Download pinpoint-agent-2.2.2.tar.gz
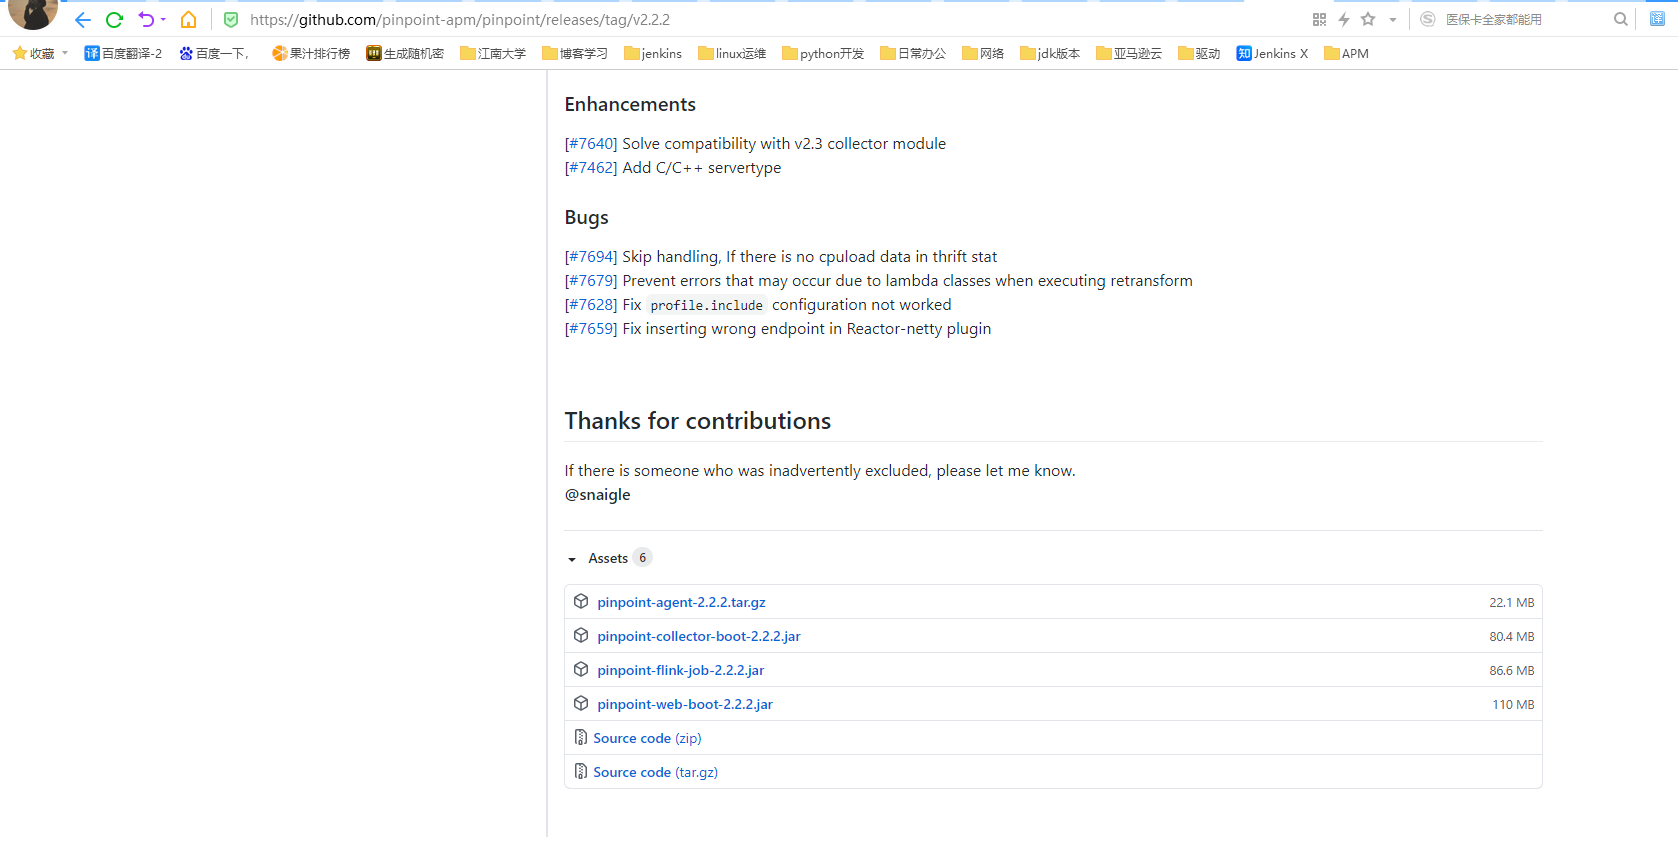 pyautogui.click(x=682, y=602)
